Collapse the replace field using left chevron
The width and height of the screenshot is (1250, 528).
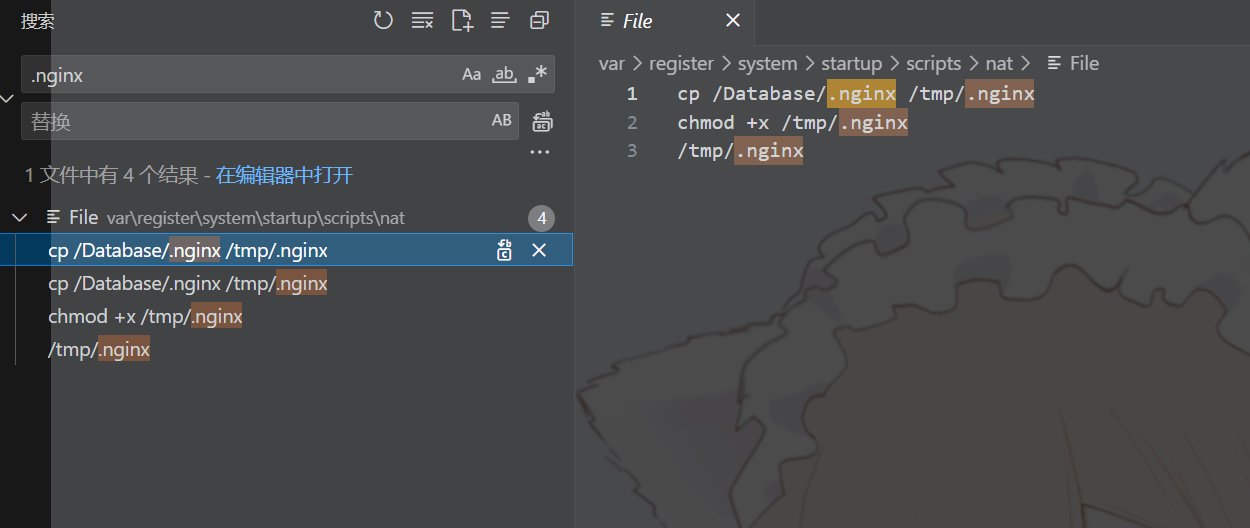tap(8, 98)
